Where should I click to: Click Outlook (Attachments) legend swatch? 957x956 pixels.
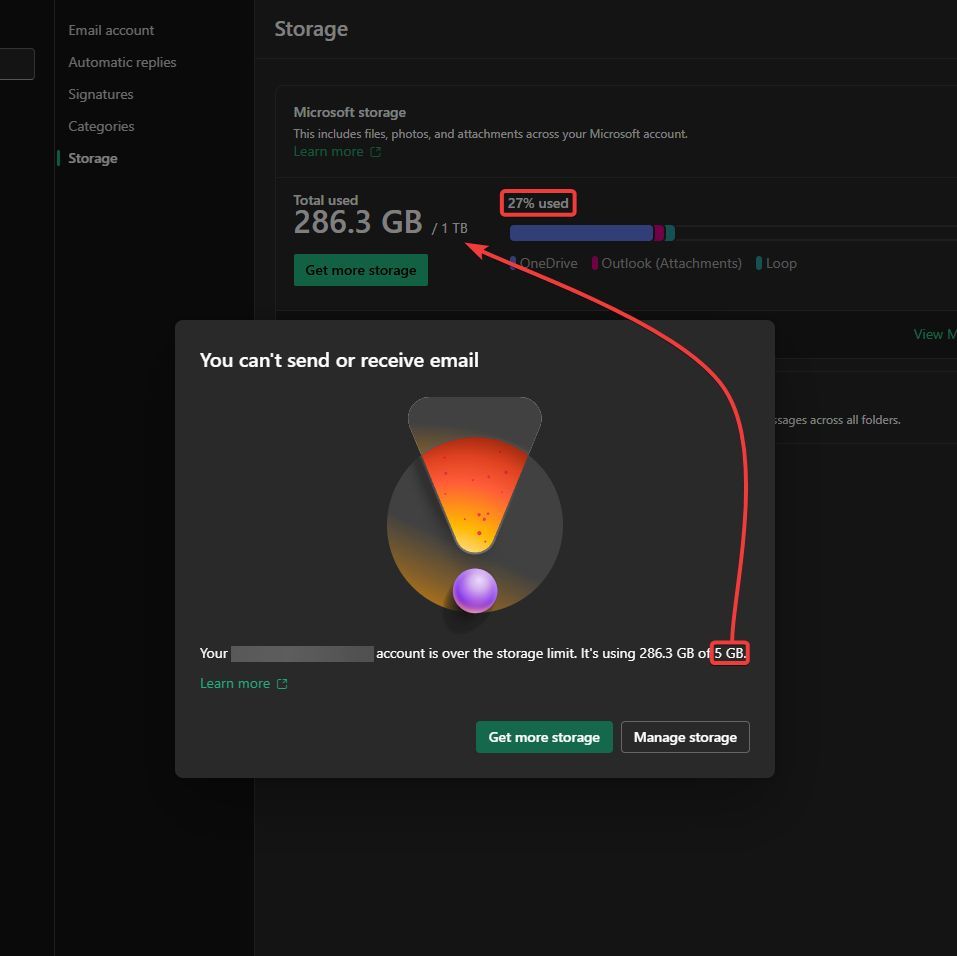pyautogui.click(x=594, y=263)
